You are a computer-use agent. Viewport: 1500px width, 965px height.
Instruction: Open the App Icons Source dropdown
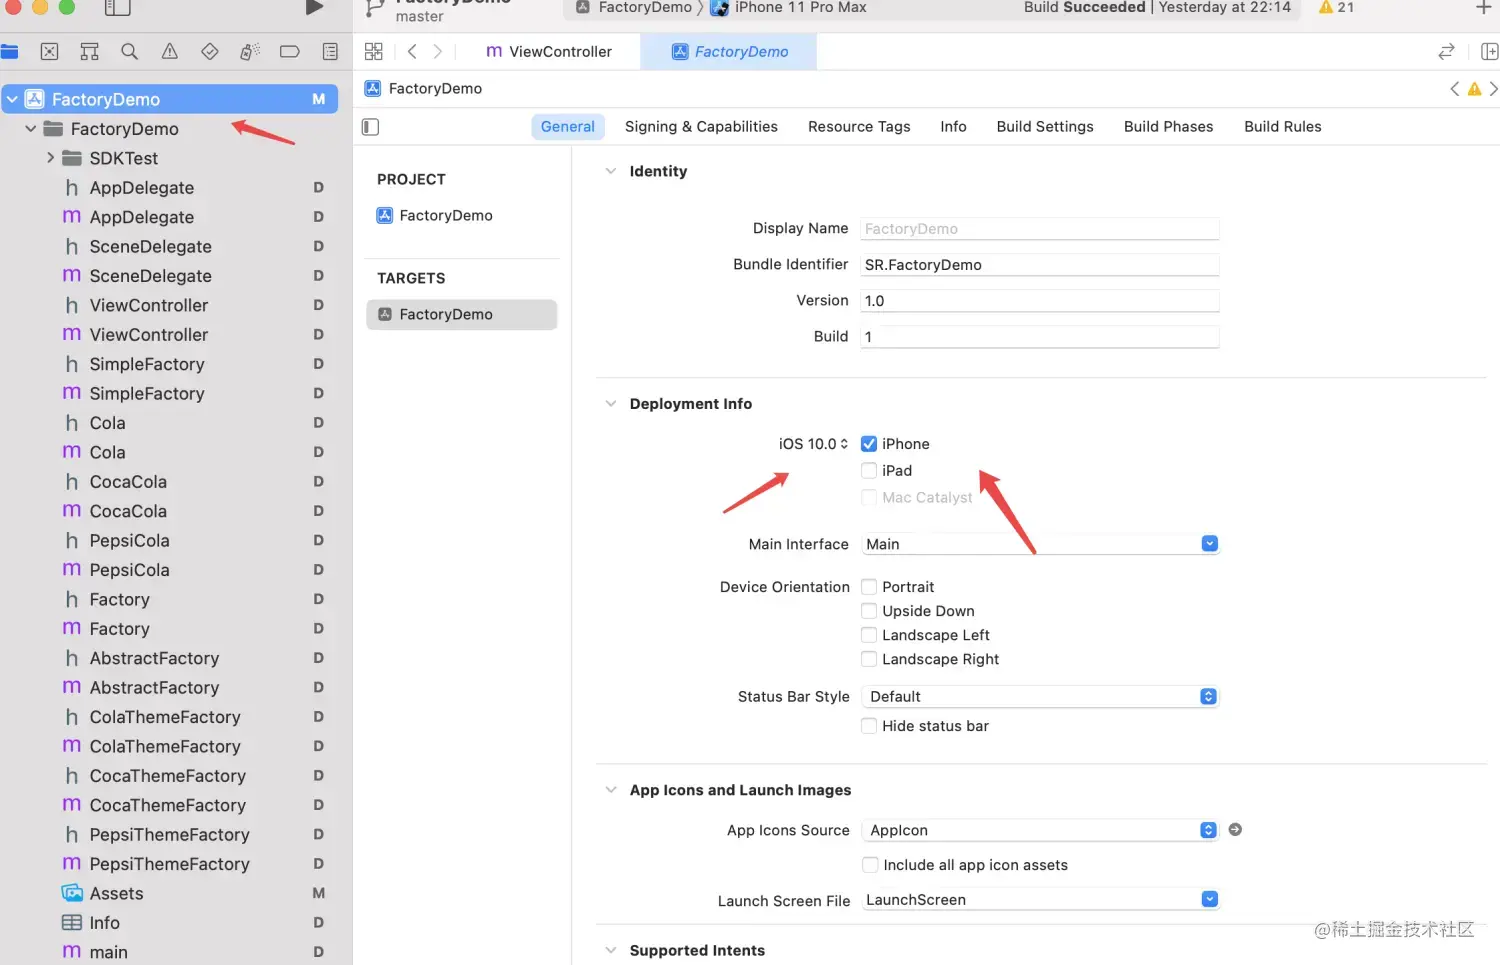(1040, 830)
